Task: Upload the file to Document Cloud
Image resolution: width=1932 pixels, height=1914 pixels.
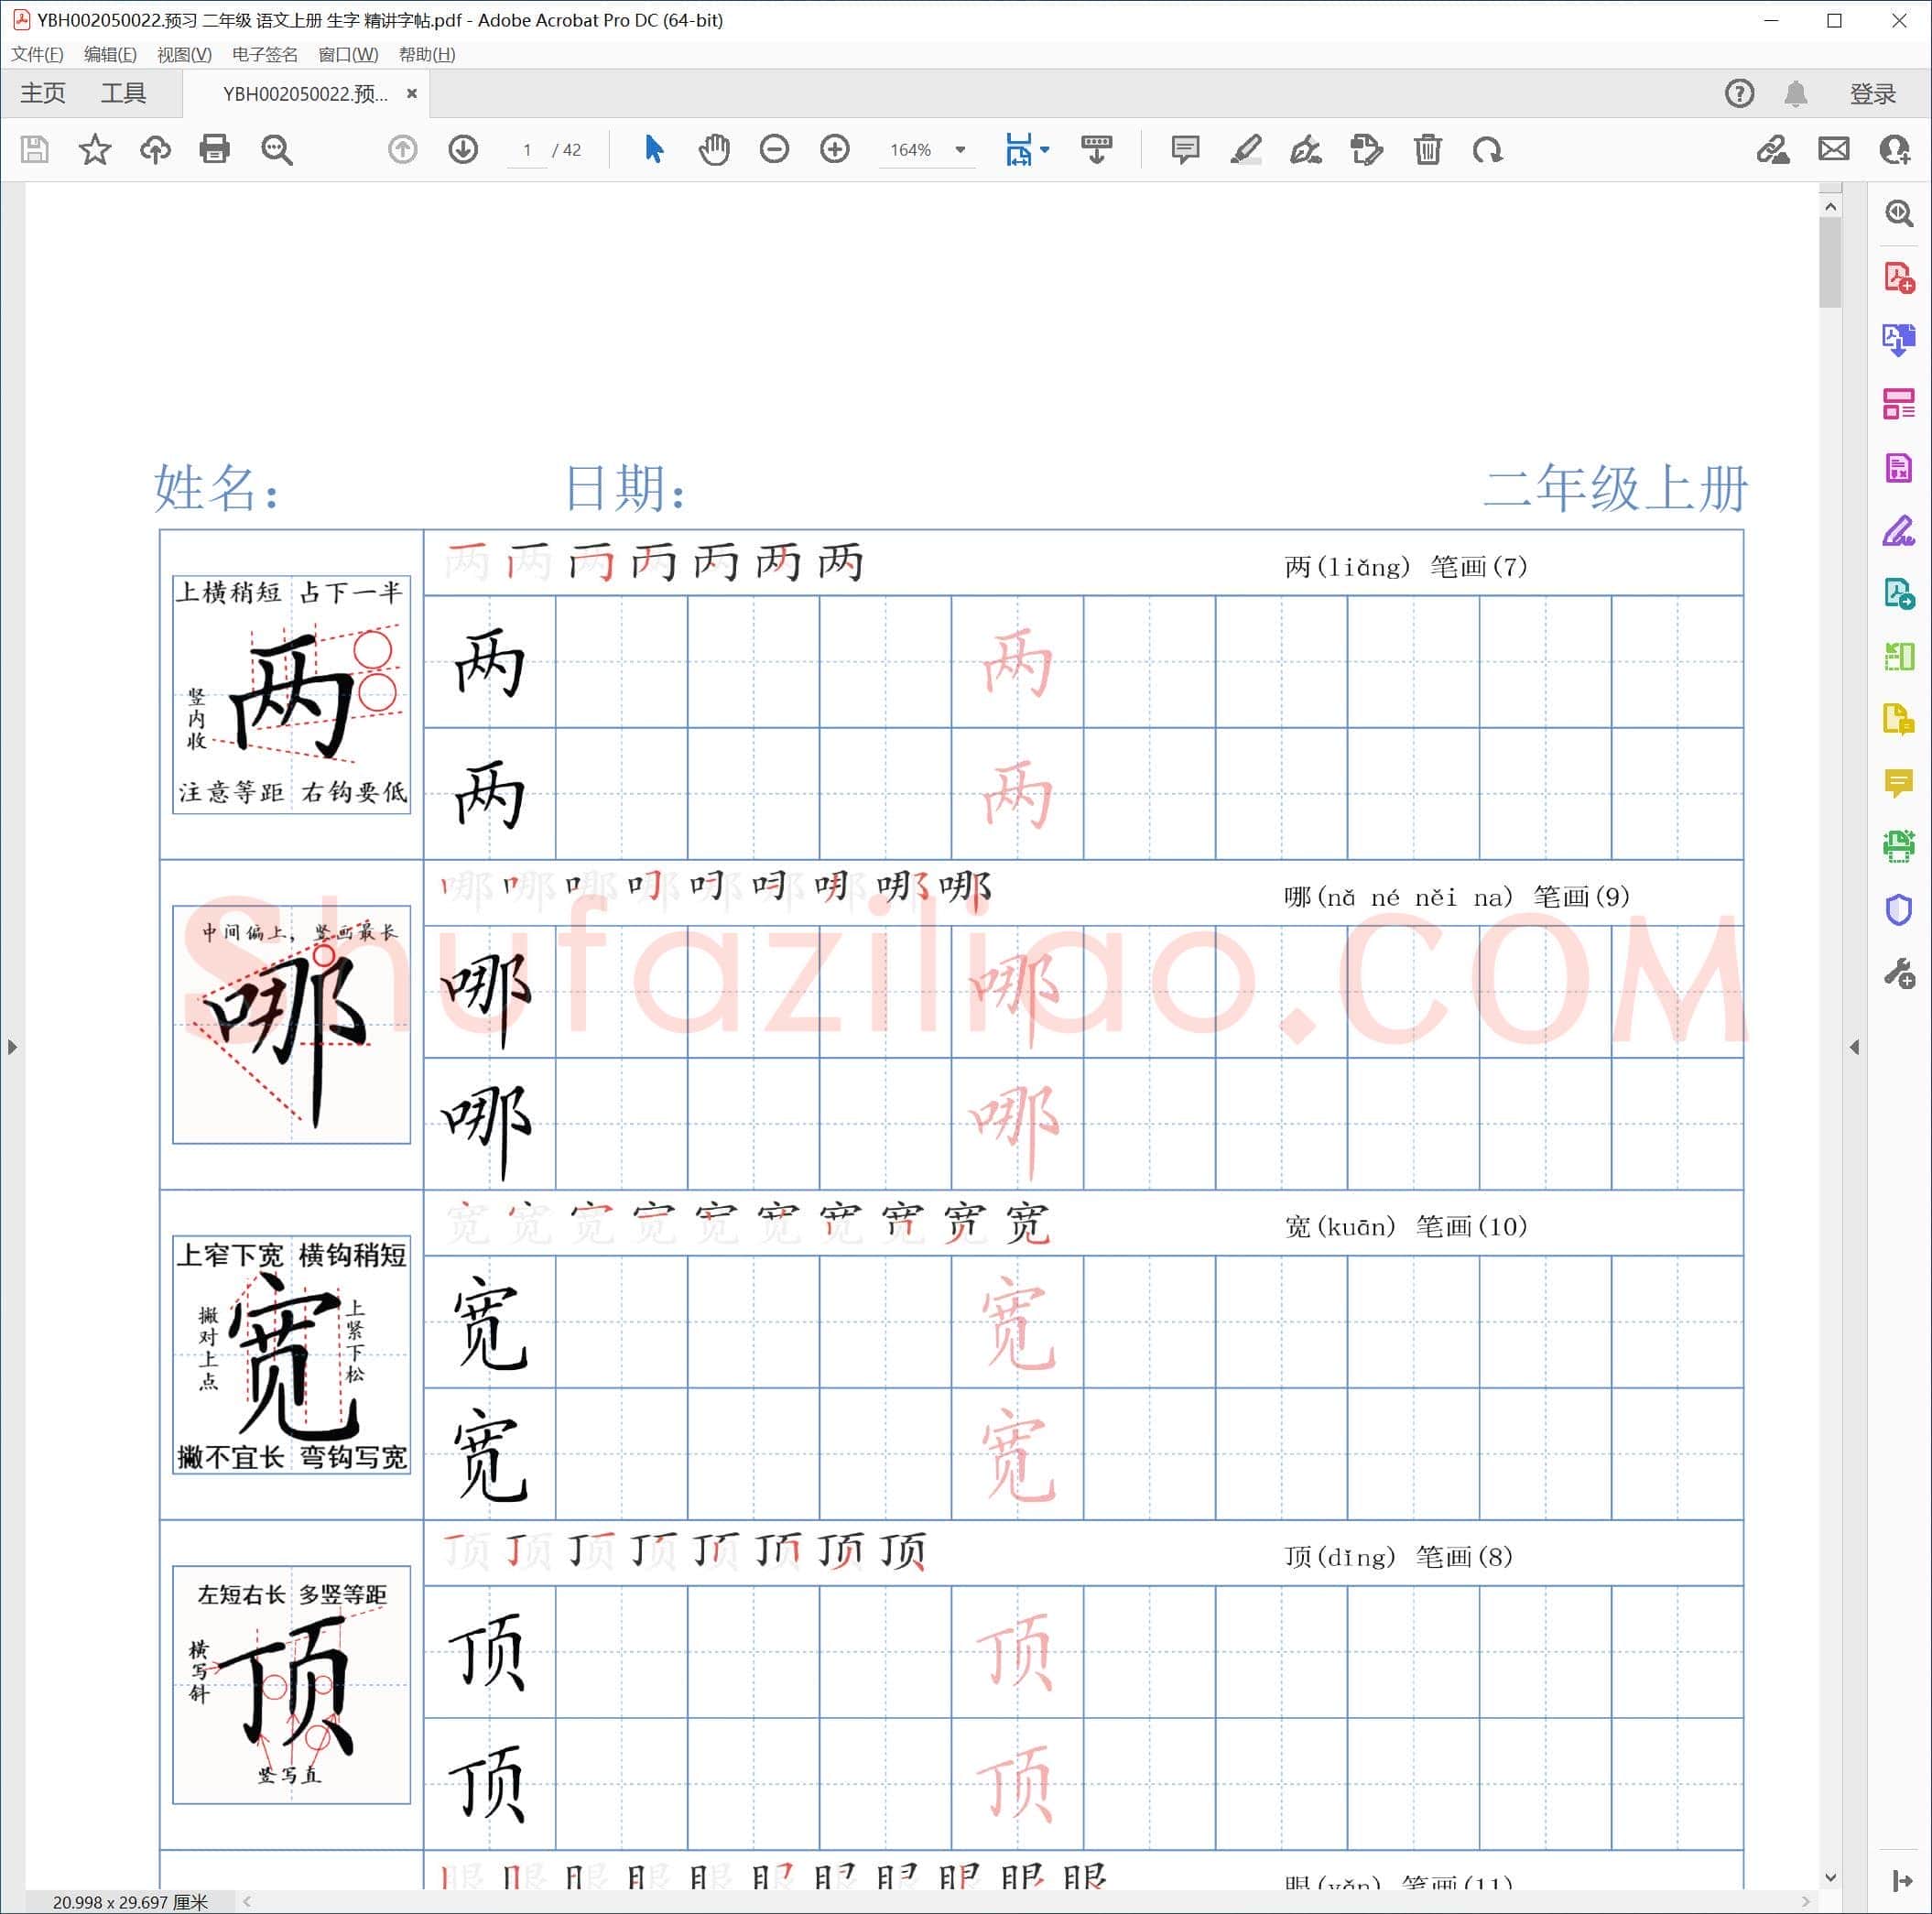Action: [x=155, y=150]
